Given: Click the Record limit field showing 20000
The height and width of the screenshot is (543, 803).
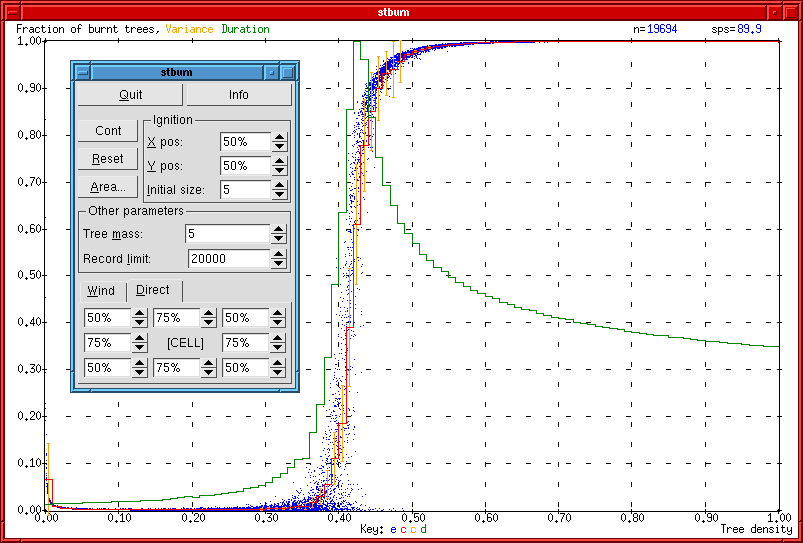Looking at the screenshot, I should pyautogui.click(x=228, y=259).
